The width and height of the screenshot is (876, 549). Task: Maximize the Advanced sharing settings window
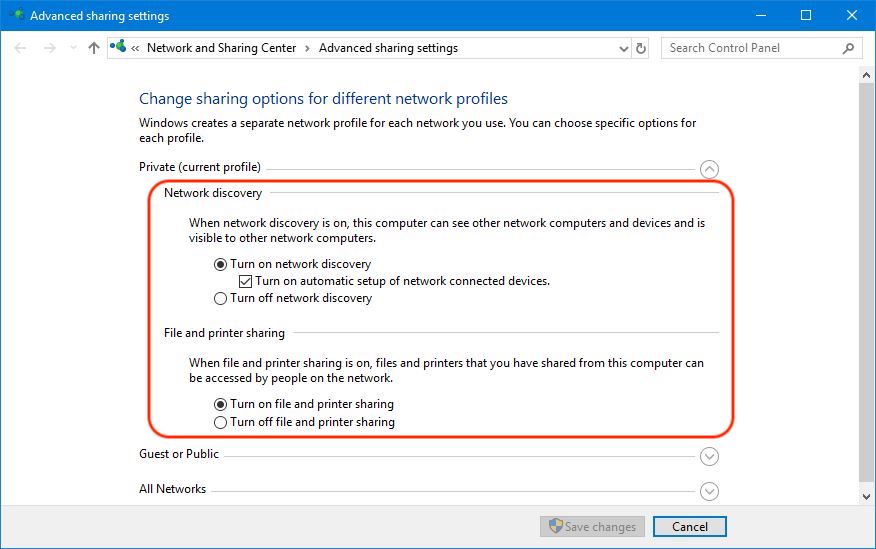point(806,15)
